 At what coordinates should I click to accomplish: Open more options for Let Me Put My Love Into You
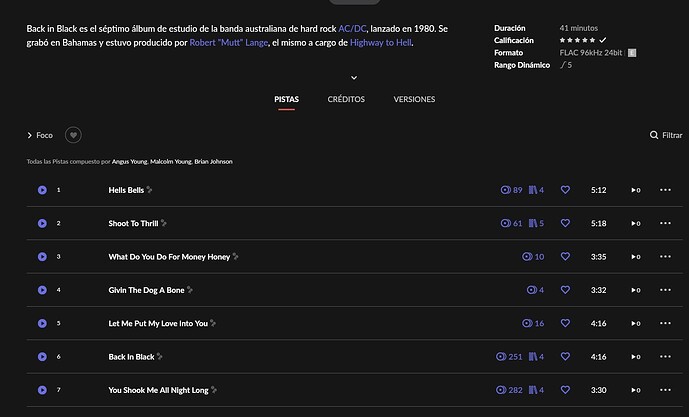click(665, 323)
